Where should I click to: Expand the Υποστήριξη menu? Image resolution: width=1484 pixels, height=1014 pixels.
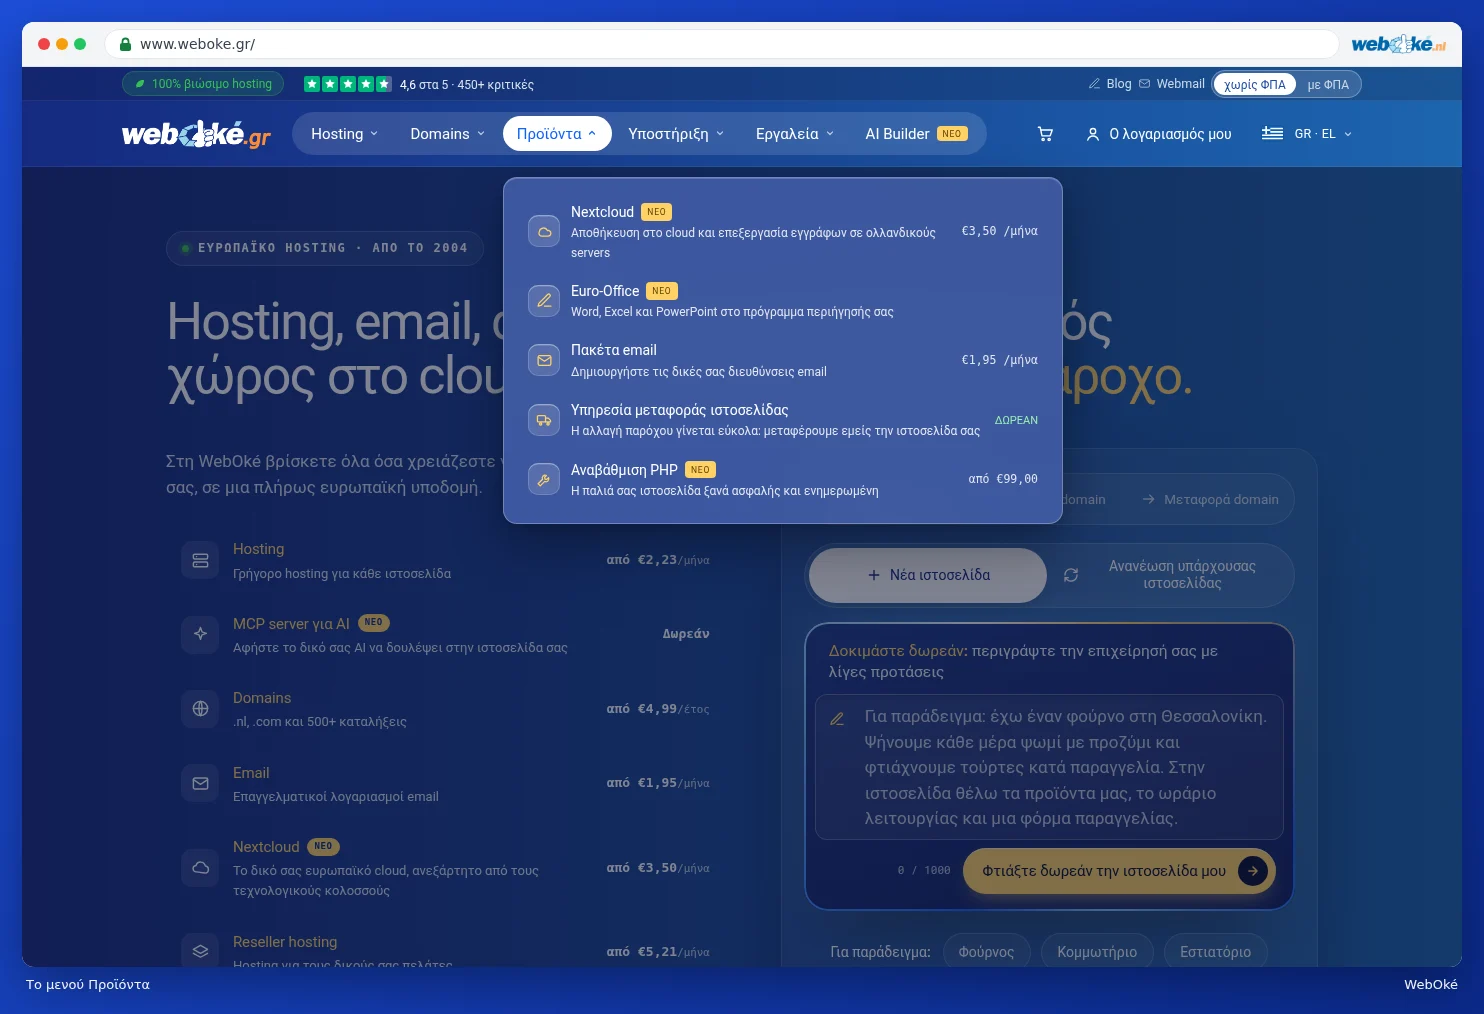click(x=676, y=134)
